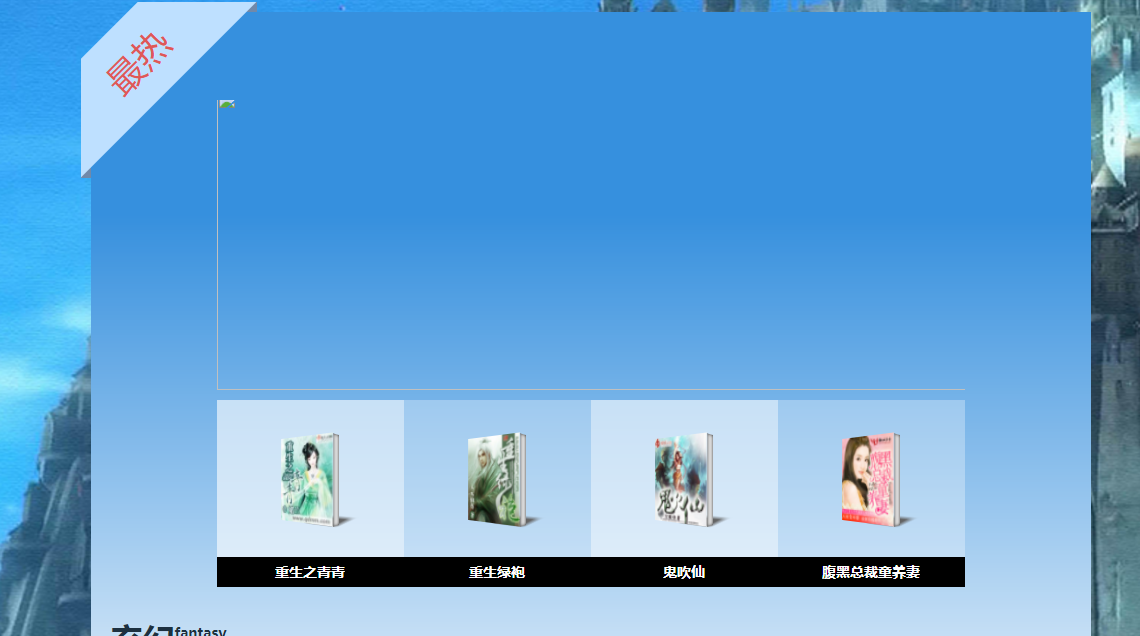Open the 腹黑总裁童养妻 book cover

coord(871,479)
